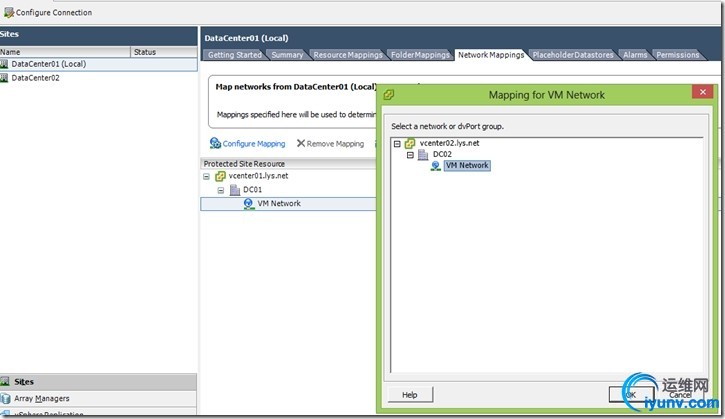Click the Help button in dialog
Image resolution: width=725 pixels, height=419 pixels.
tap(410, 394)
